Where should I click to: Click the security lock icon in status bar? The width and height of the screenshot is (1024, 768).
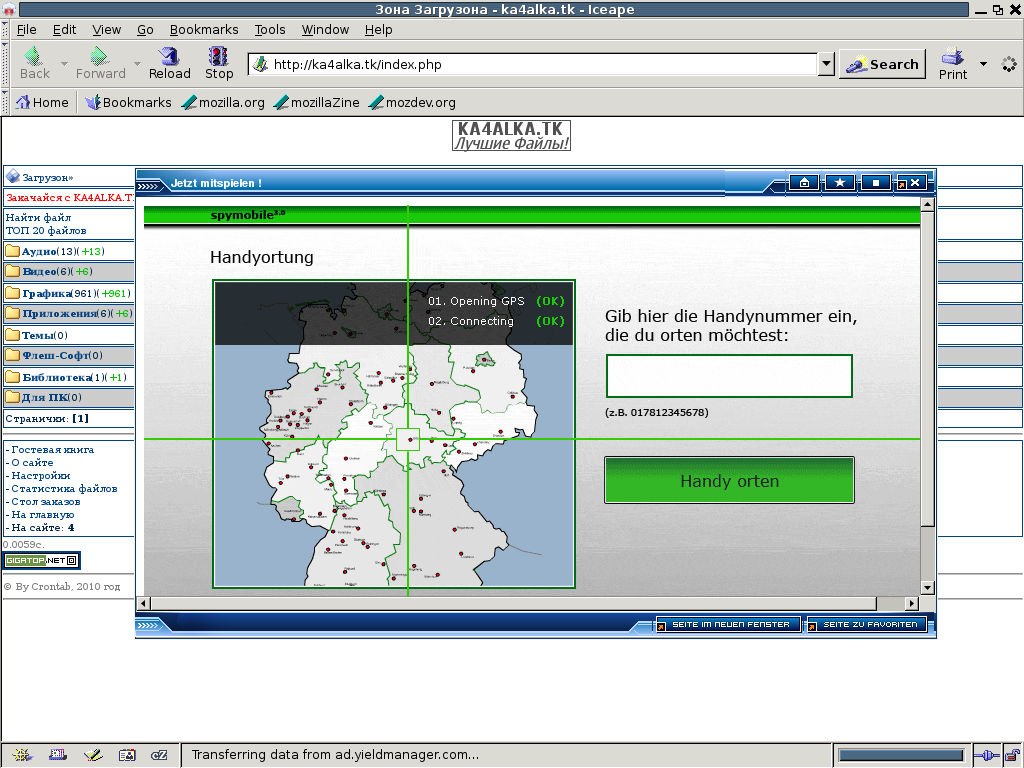tap(1011, 755)
